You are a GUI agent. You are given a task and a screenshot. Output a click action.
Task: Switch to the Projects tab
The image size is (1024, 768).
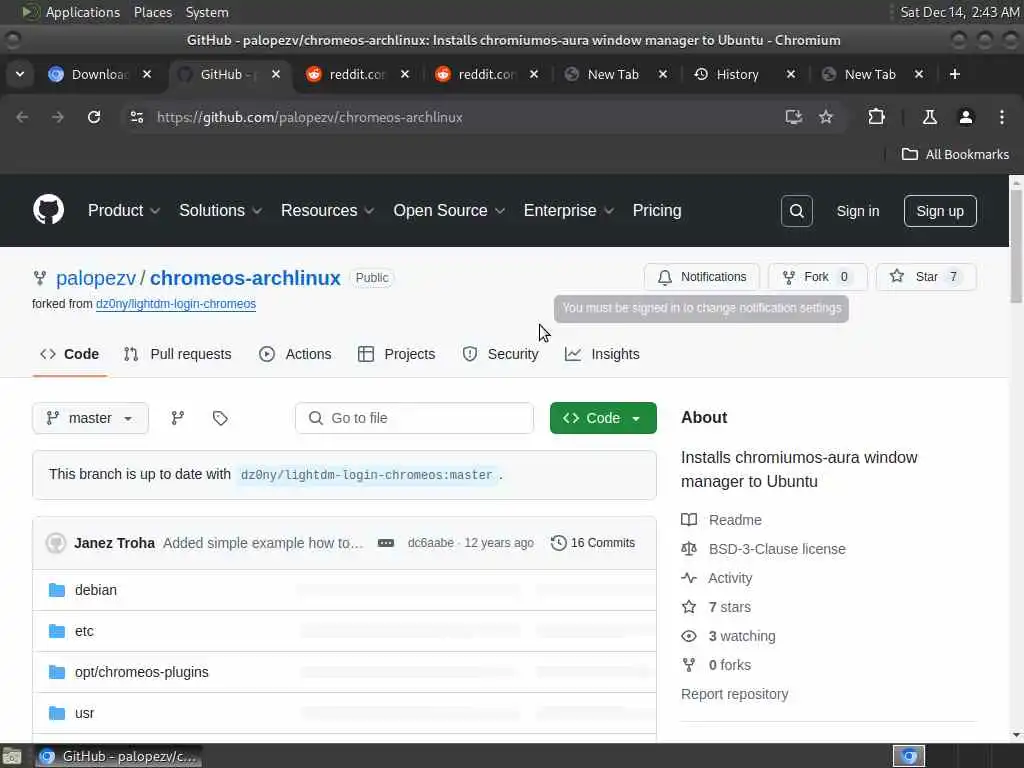tap(396, 354)
